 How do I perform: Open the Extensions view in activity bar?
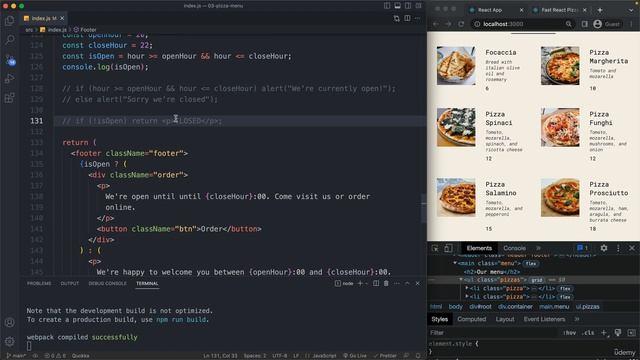click(9, 98)
